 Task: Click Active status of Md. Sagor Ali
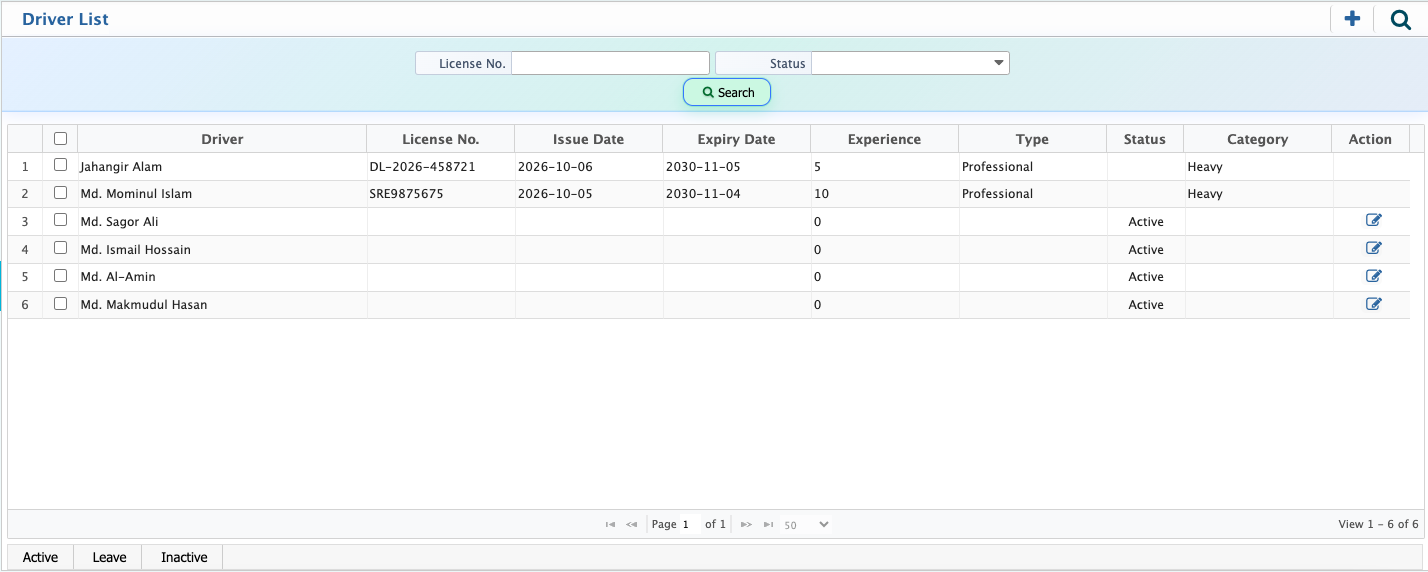coord(1146,222)
